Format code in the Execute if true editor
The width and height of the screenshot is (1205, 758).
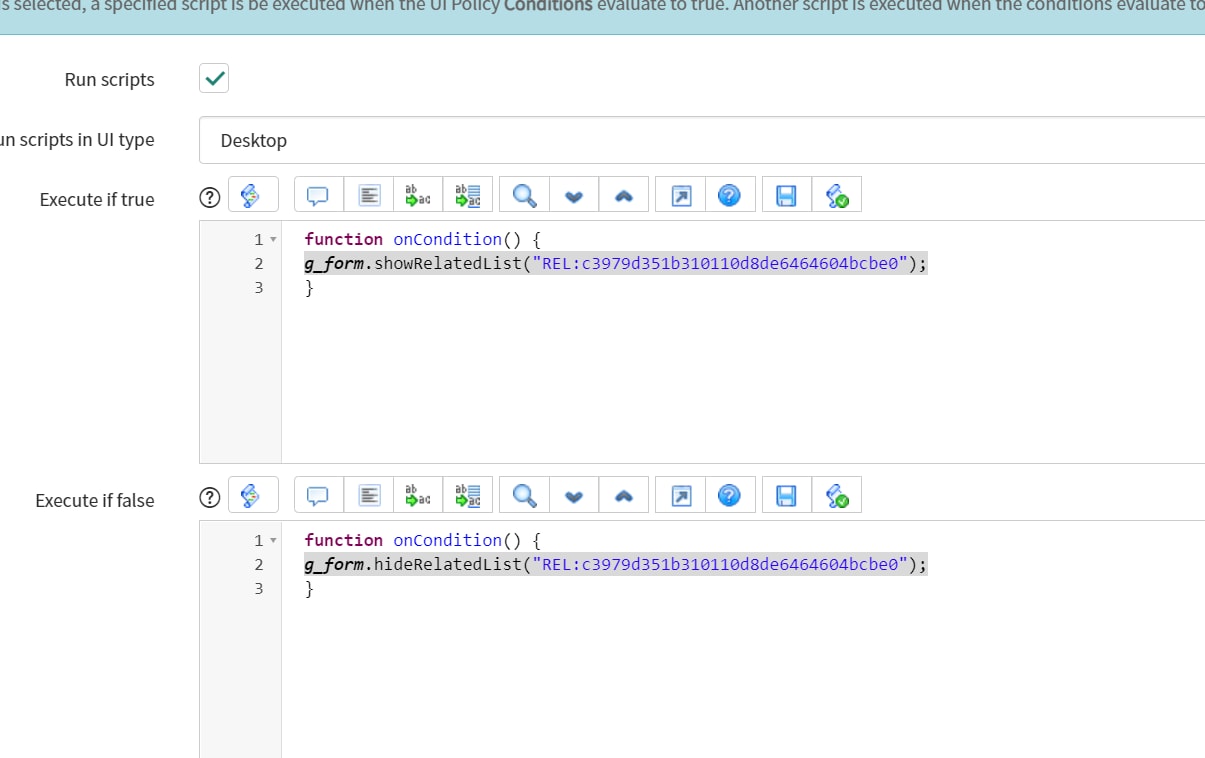[x=368, y=194]
